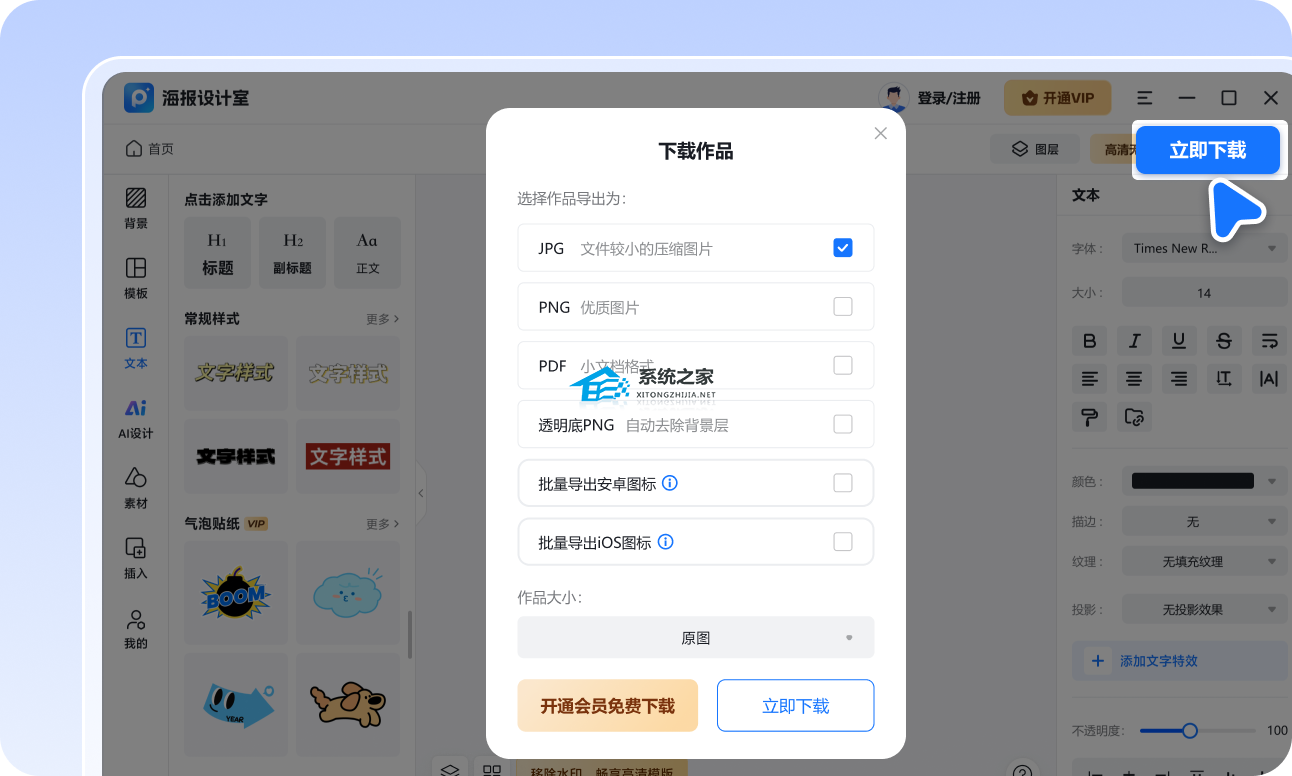Enable 批量导出iOS图标 checkbox
The height and width of the screenshot is (776, 1292).
[x=843, y=542]
